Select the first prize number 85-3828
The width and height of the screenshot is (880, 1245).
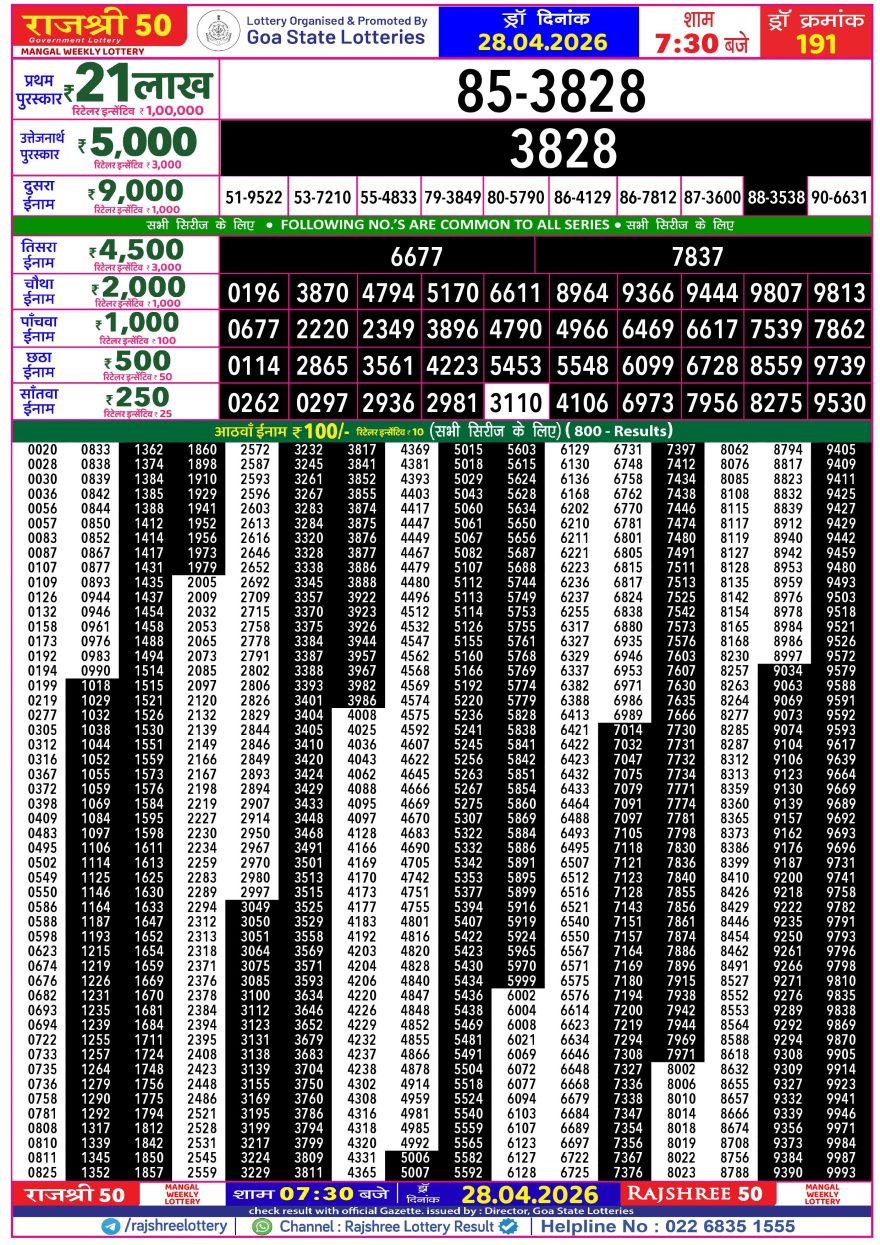(x=551, y=92)
